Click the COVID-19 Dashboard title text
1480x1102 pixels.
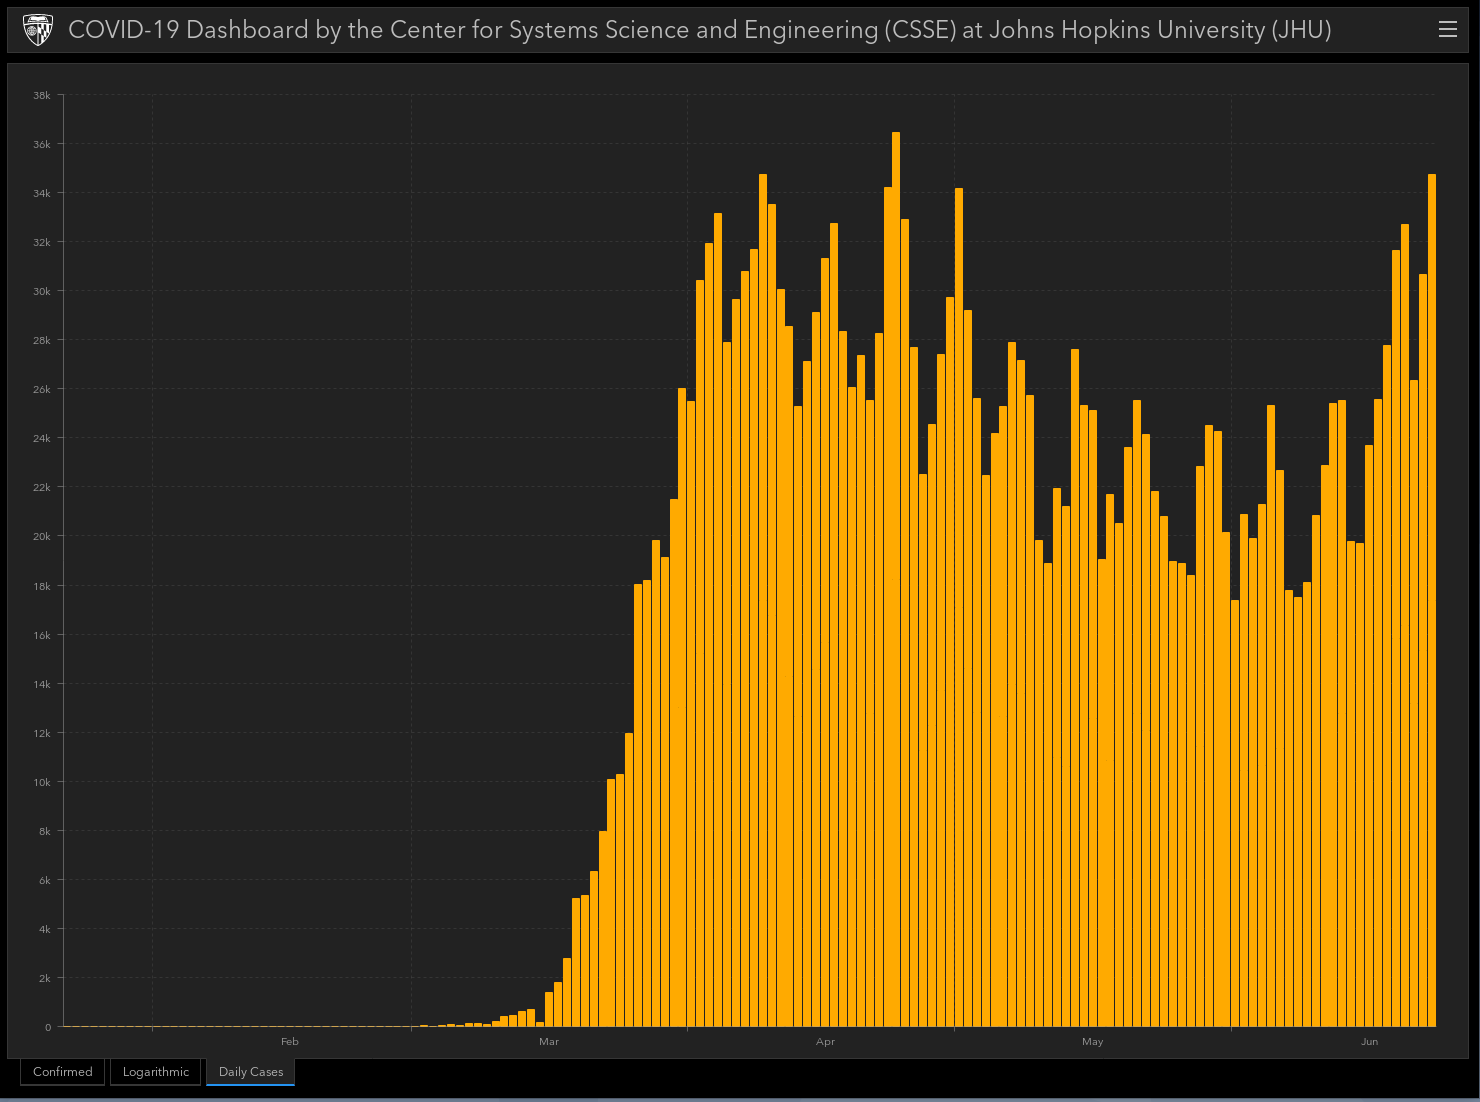point(699,30)
